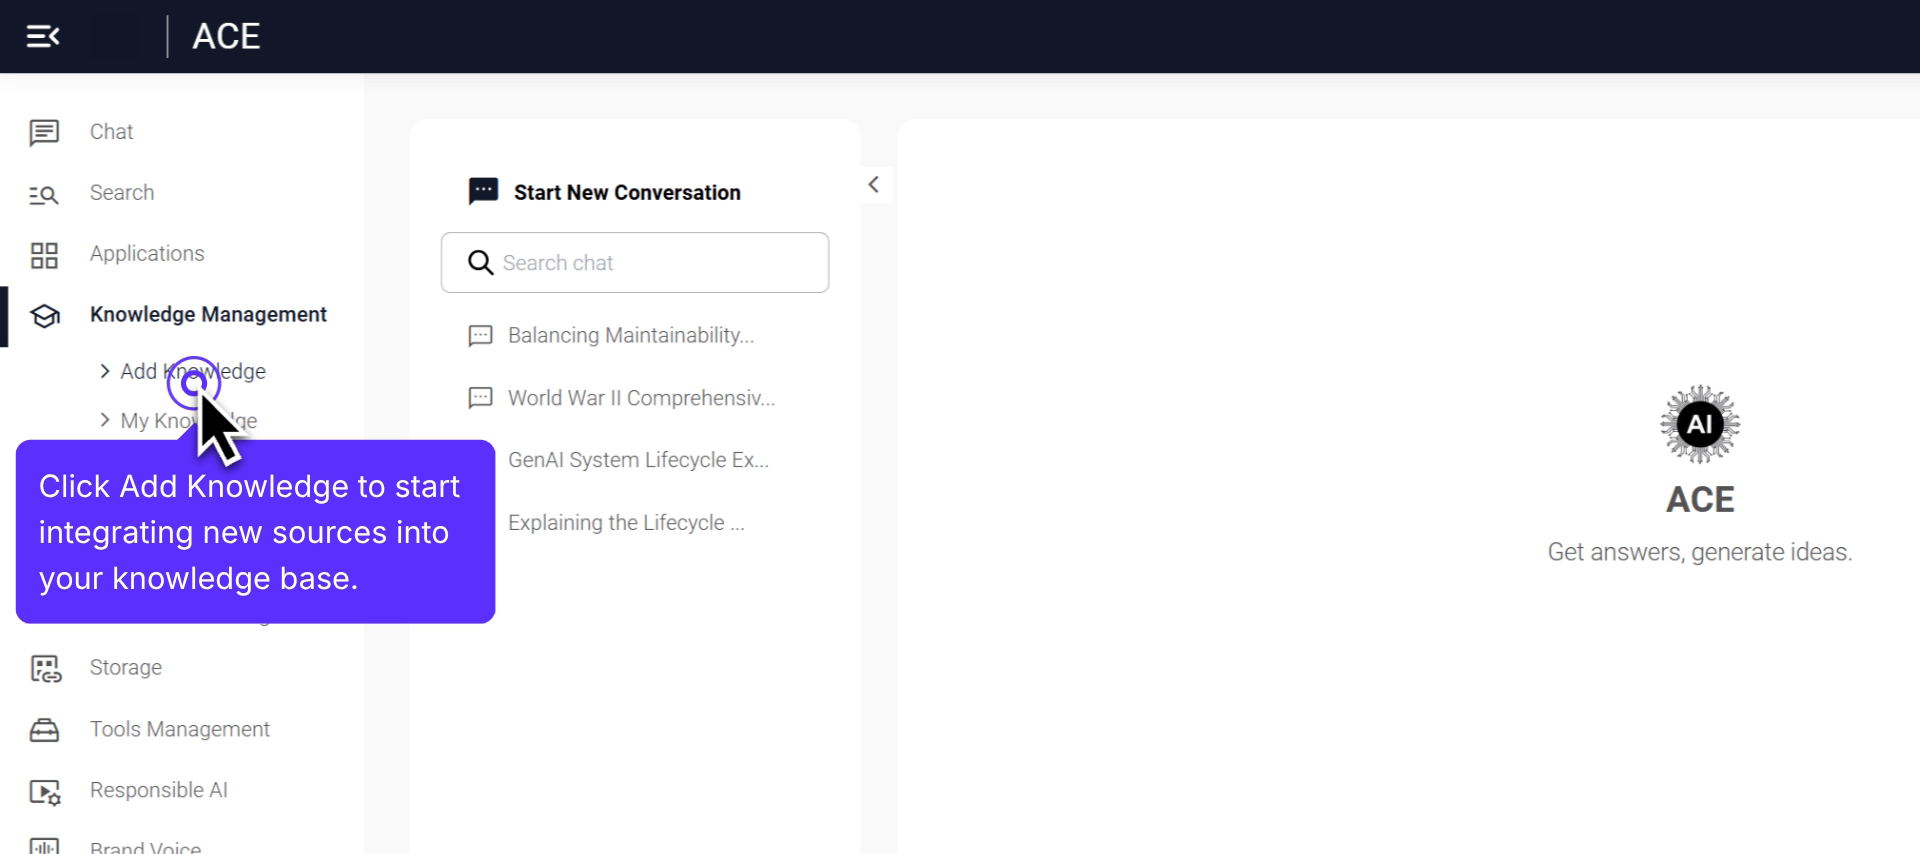
Task: Expand the Add Knowledge chevron
Action: (x=105, y=371)
